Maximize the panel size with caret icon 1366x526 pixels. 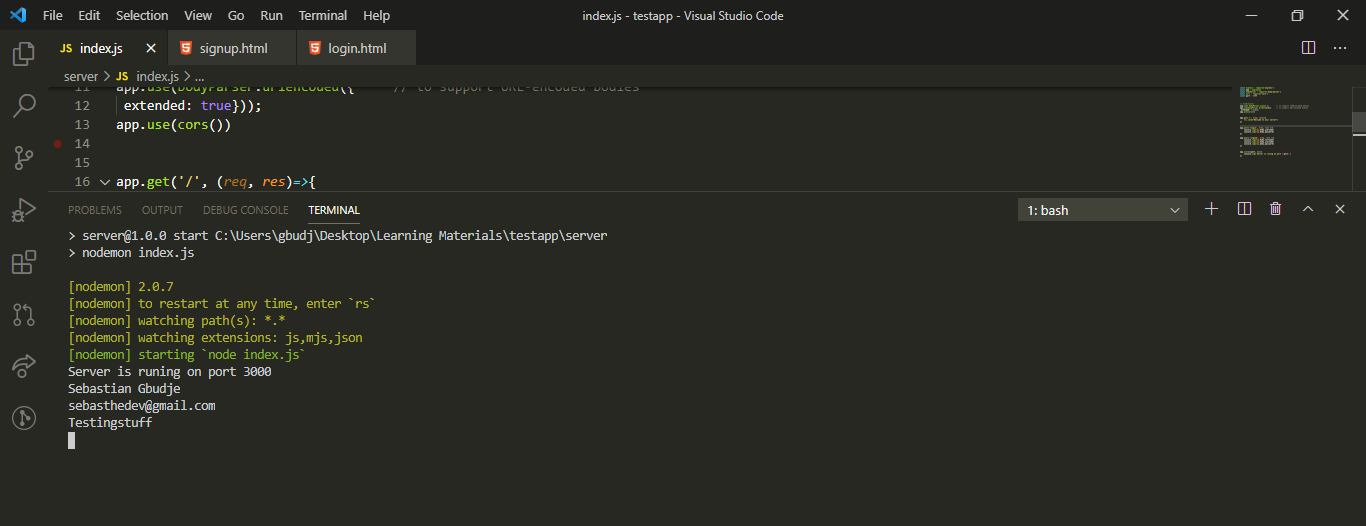tap(1308, 209)
